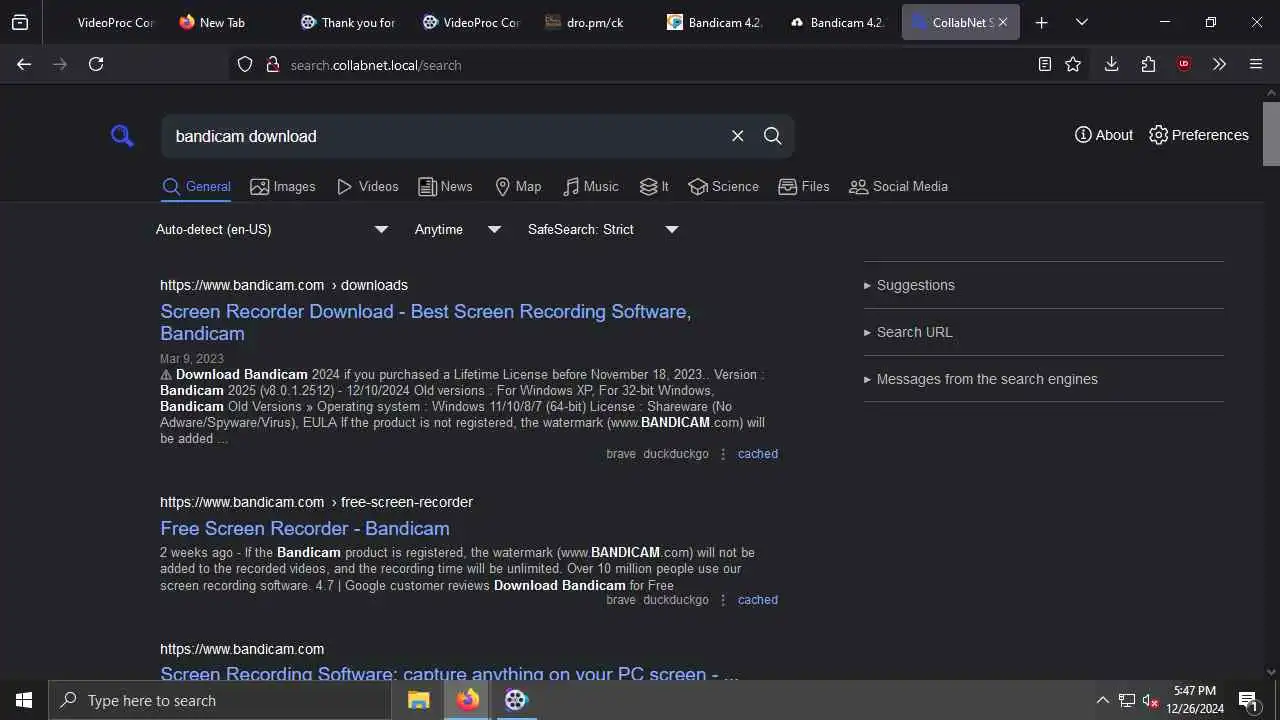
Task: List all tabs dropdown arrow
Action: click(1081, 22)
